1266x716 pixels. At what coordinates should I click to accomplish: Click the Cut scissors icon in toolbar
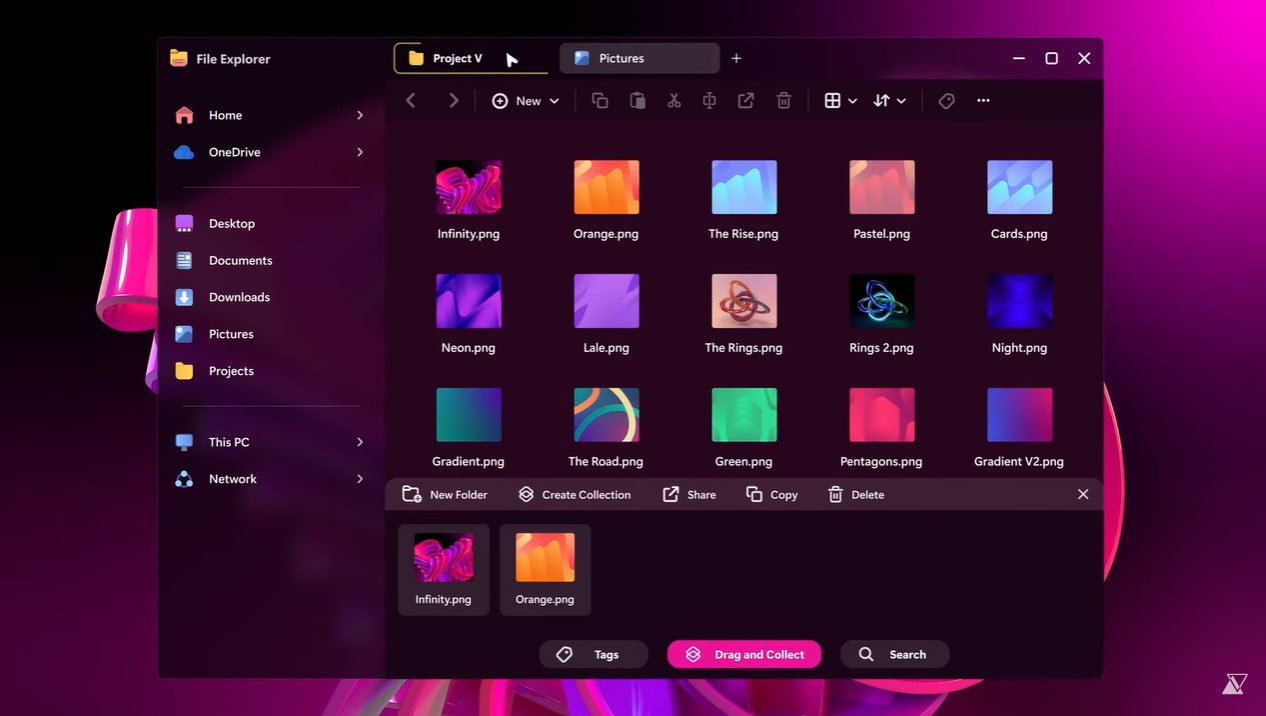point(674,101)
